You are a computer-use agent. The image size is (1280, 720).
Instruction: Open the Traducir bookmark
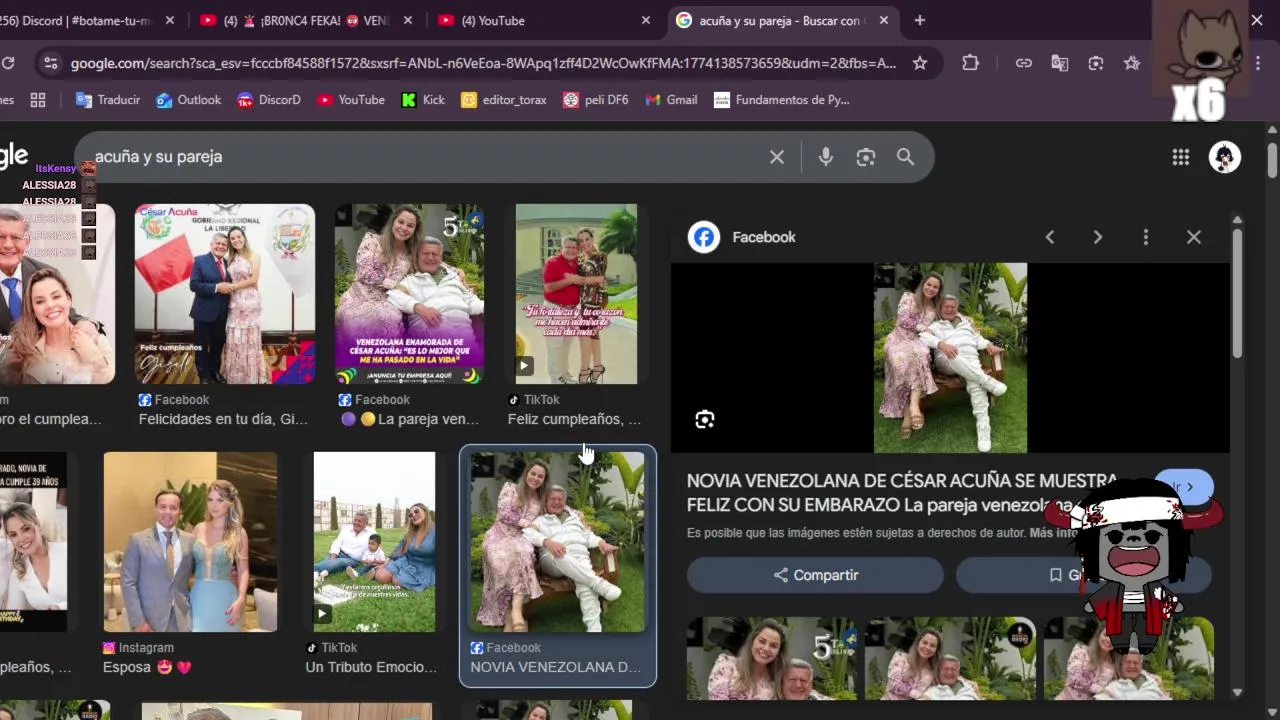point(108,100)
